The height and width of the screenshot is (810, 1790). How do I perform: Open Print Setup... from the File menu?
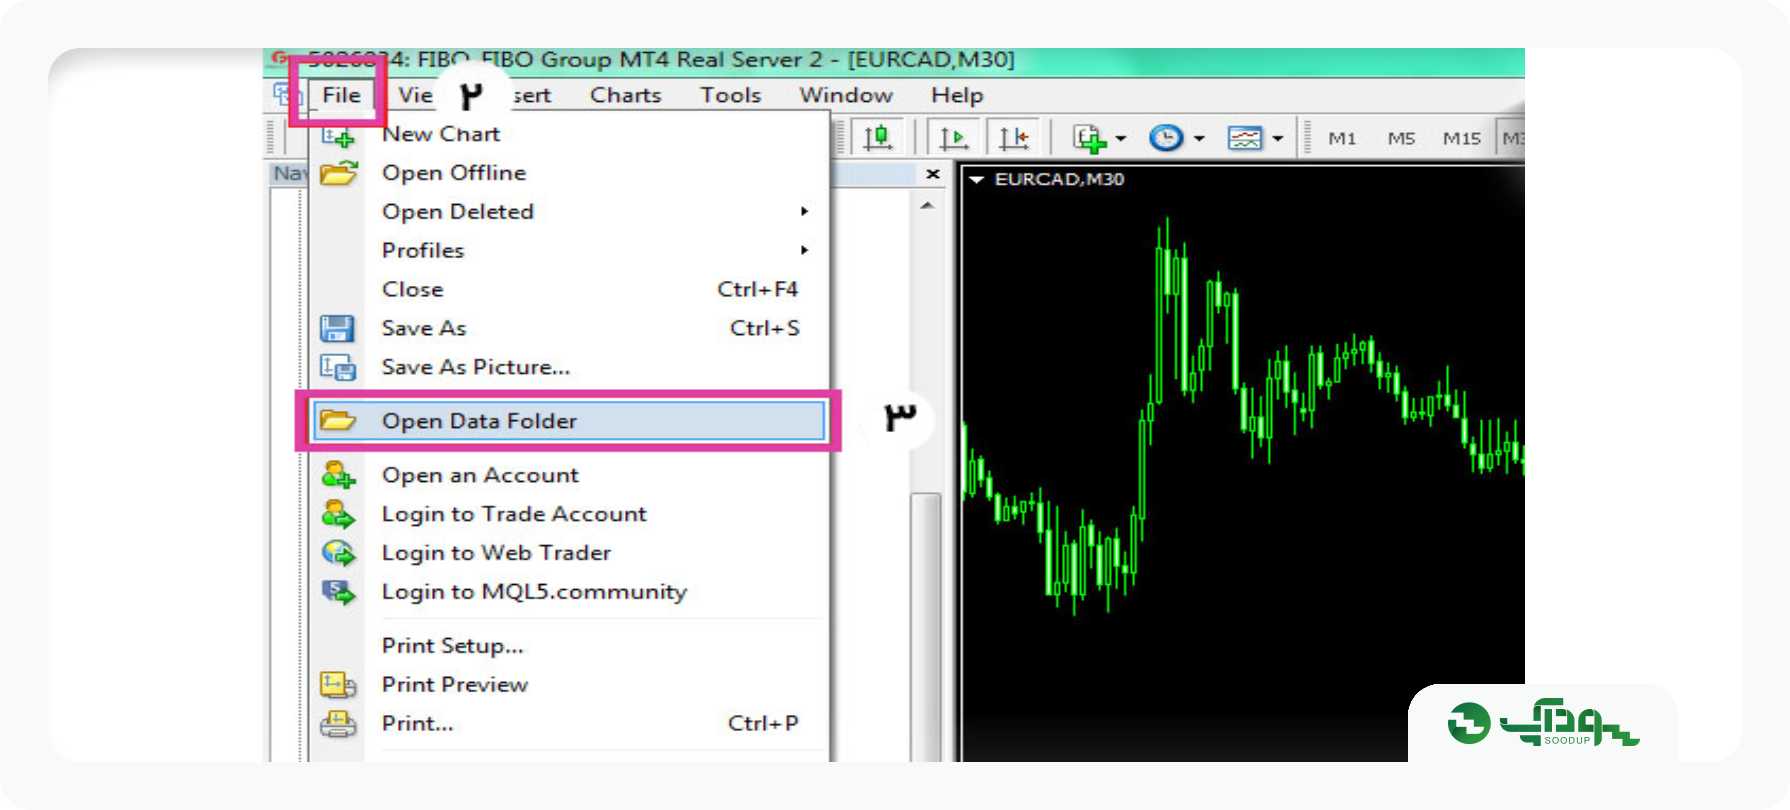(x=568, y=646)
